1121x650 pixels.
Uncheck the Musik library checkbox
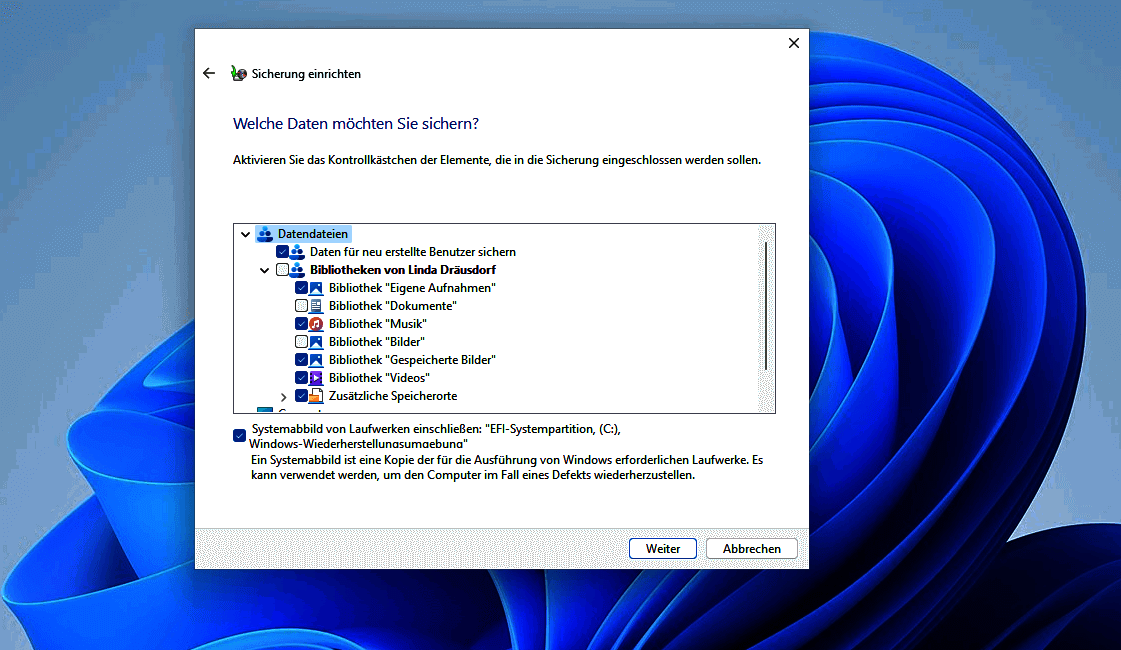pos(301,324)
